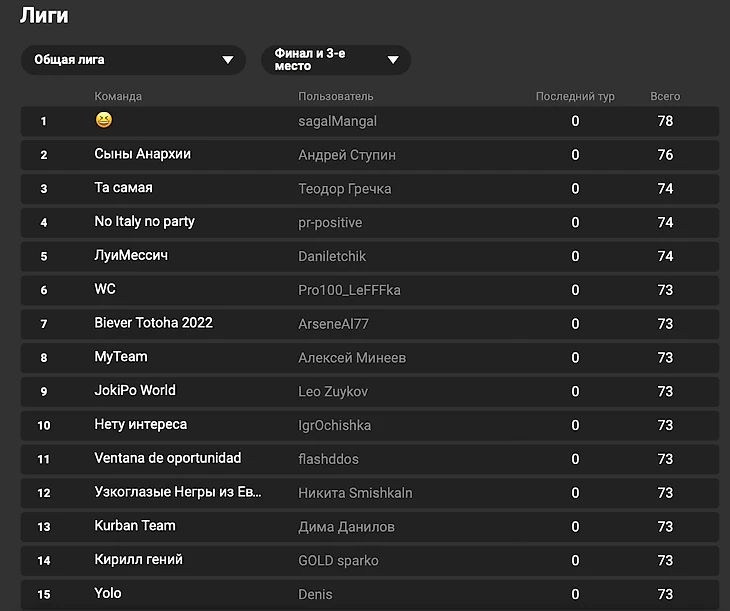
Task: Click the Всего column header
Action: 665,97
